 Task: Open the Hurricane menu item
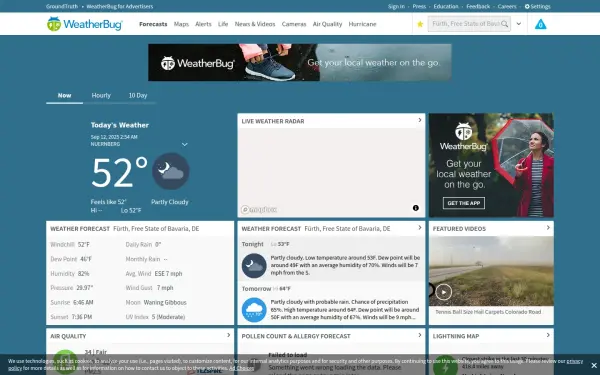[362, 24]
